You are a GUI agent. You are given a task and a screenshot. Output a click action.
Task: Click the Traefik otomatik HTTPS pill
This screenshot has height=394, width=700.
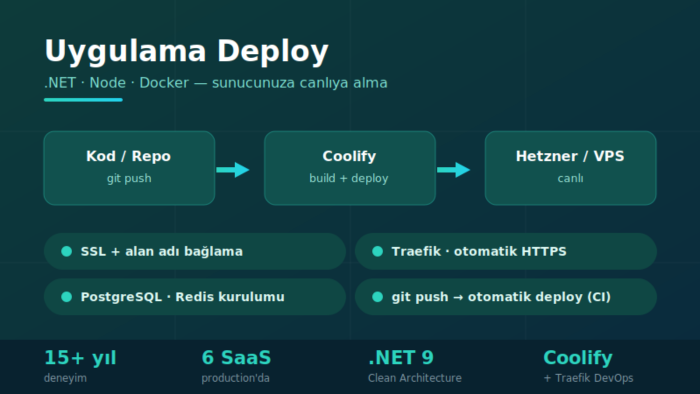coord(506,251)
